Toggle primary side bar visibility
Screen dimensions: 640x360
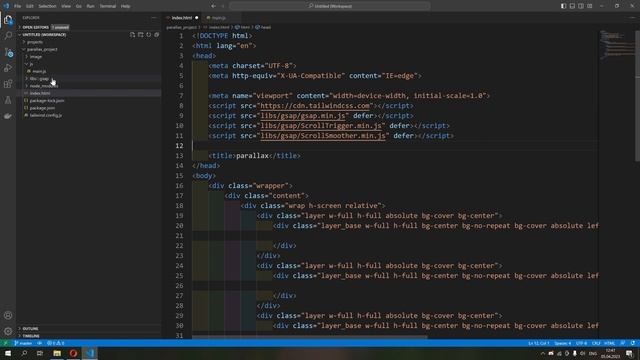563,6
